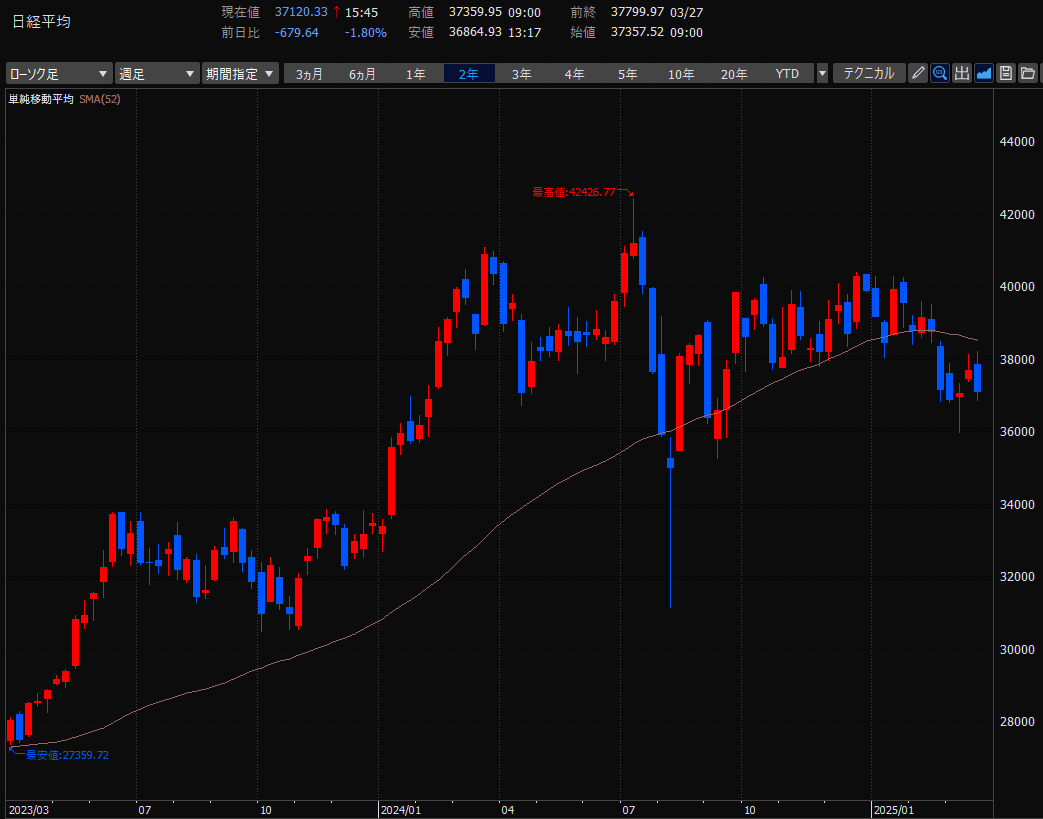Click the 2024/01 date axis label

[x=401, y=810]
